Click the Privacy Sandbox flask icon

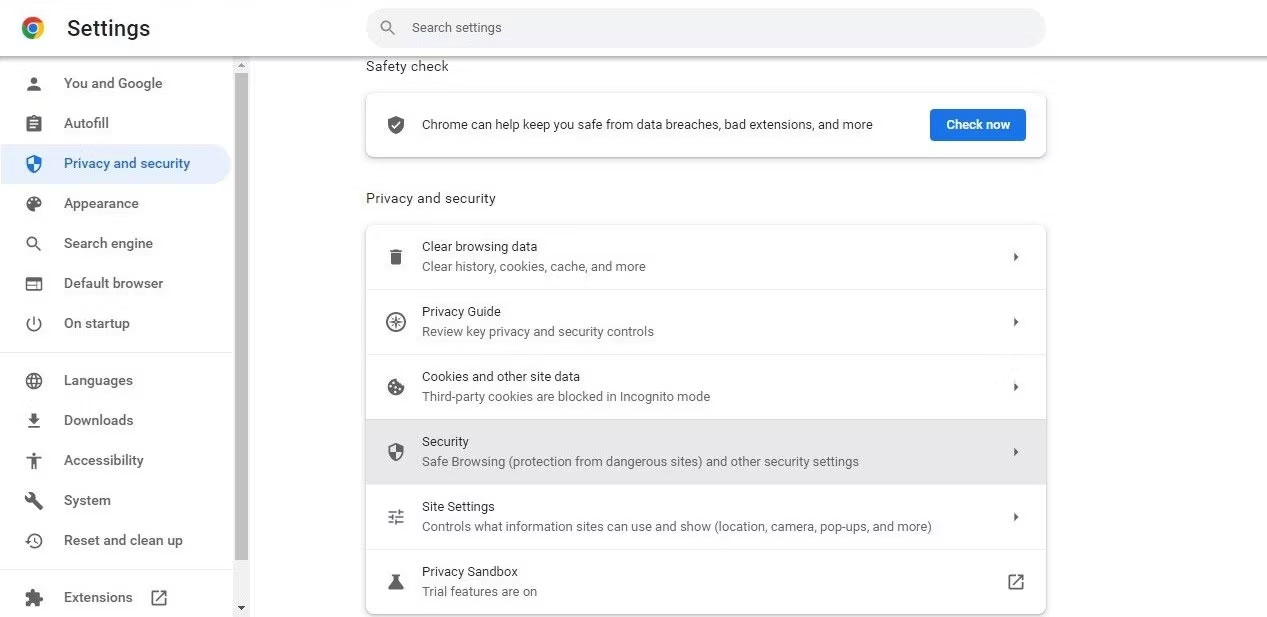click(x=396, y=582)
